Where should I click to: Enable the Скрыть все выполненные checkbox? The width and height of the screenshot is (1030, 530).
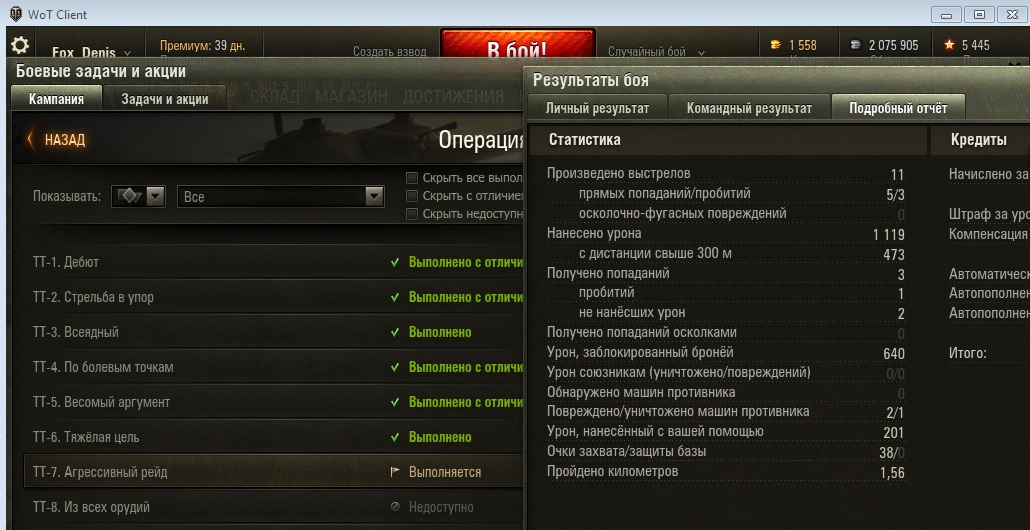click(x=412, y=178)
